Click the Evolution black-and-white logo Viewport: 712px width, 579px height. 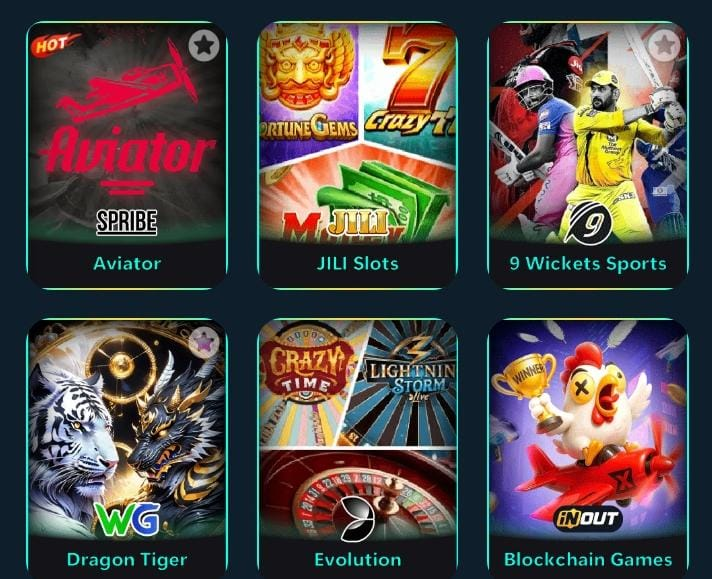point(358,519)
